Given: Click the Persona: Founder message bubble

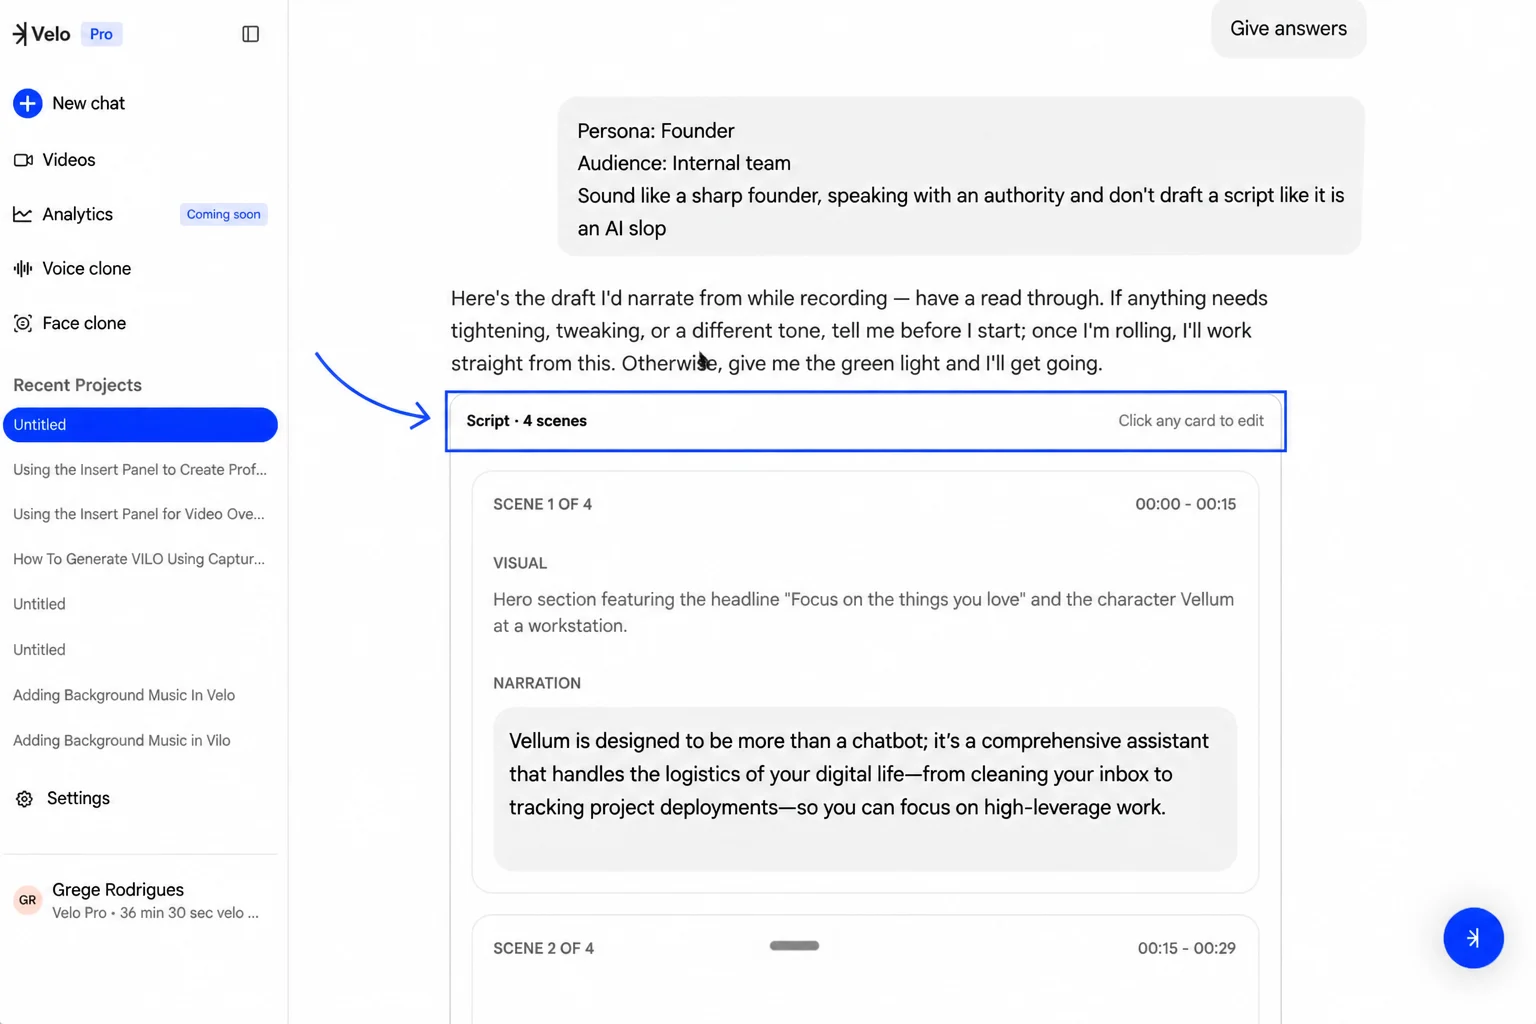Looking at the screenshot, I should 961,176.
